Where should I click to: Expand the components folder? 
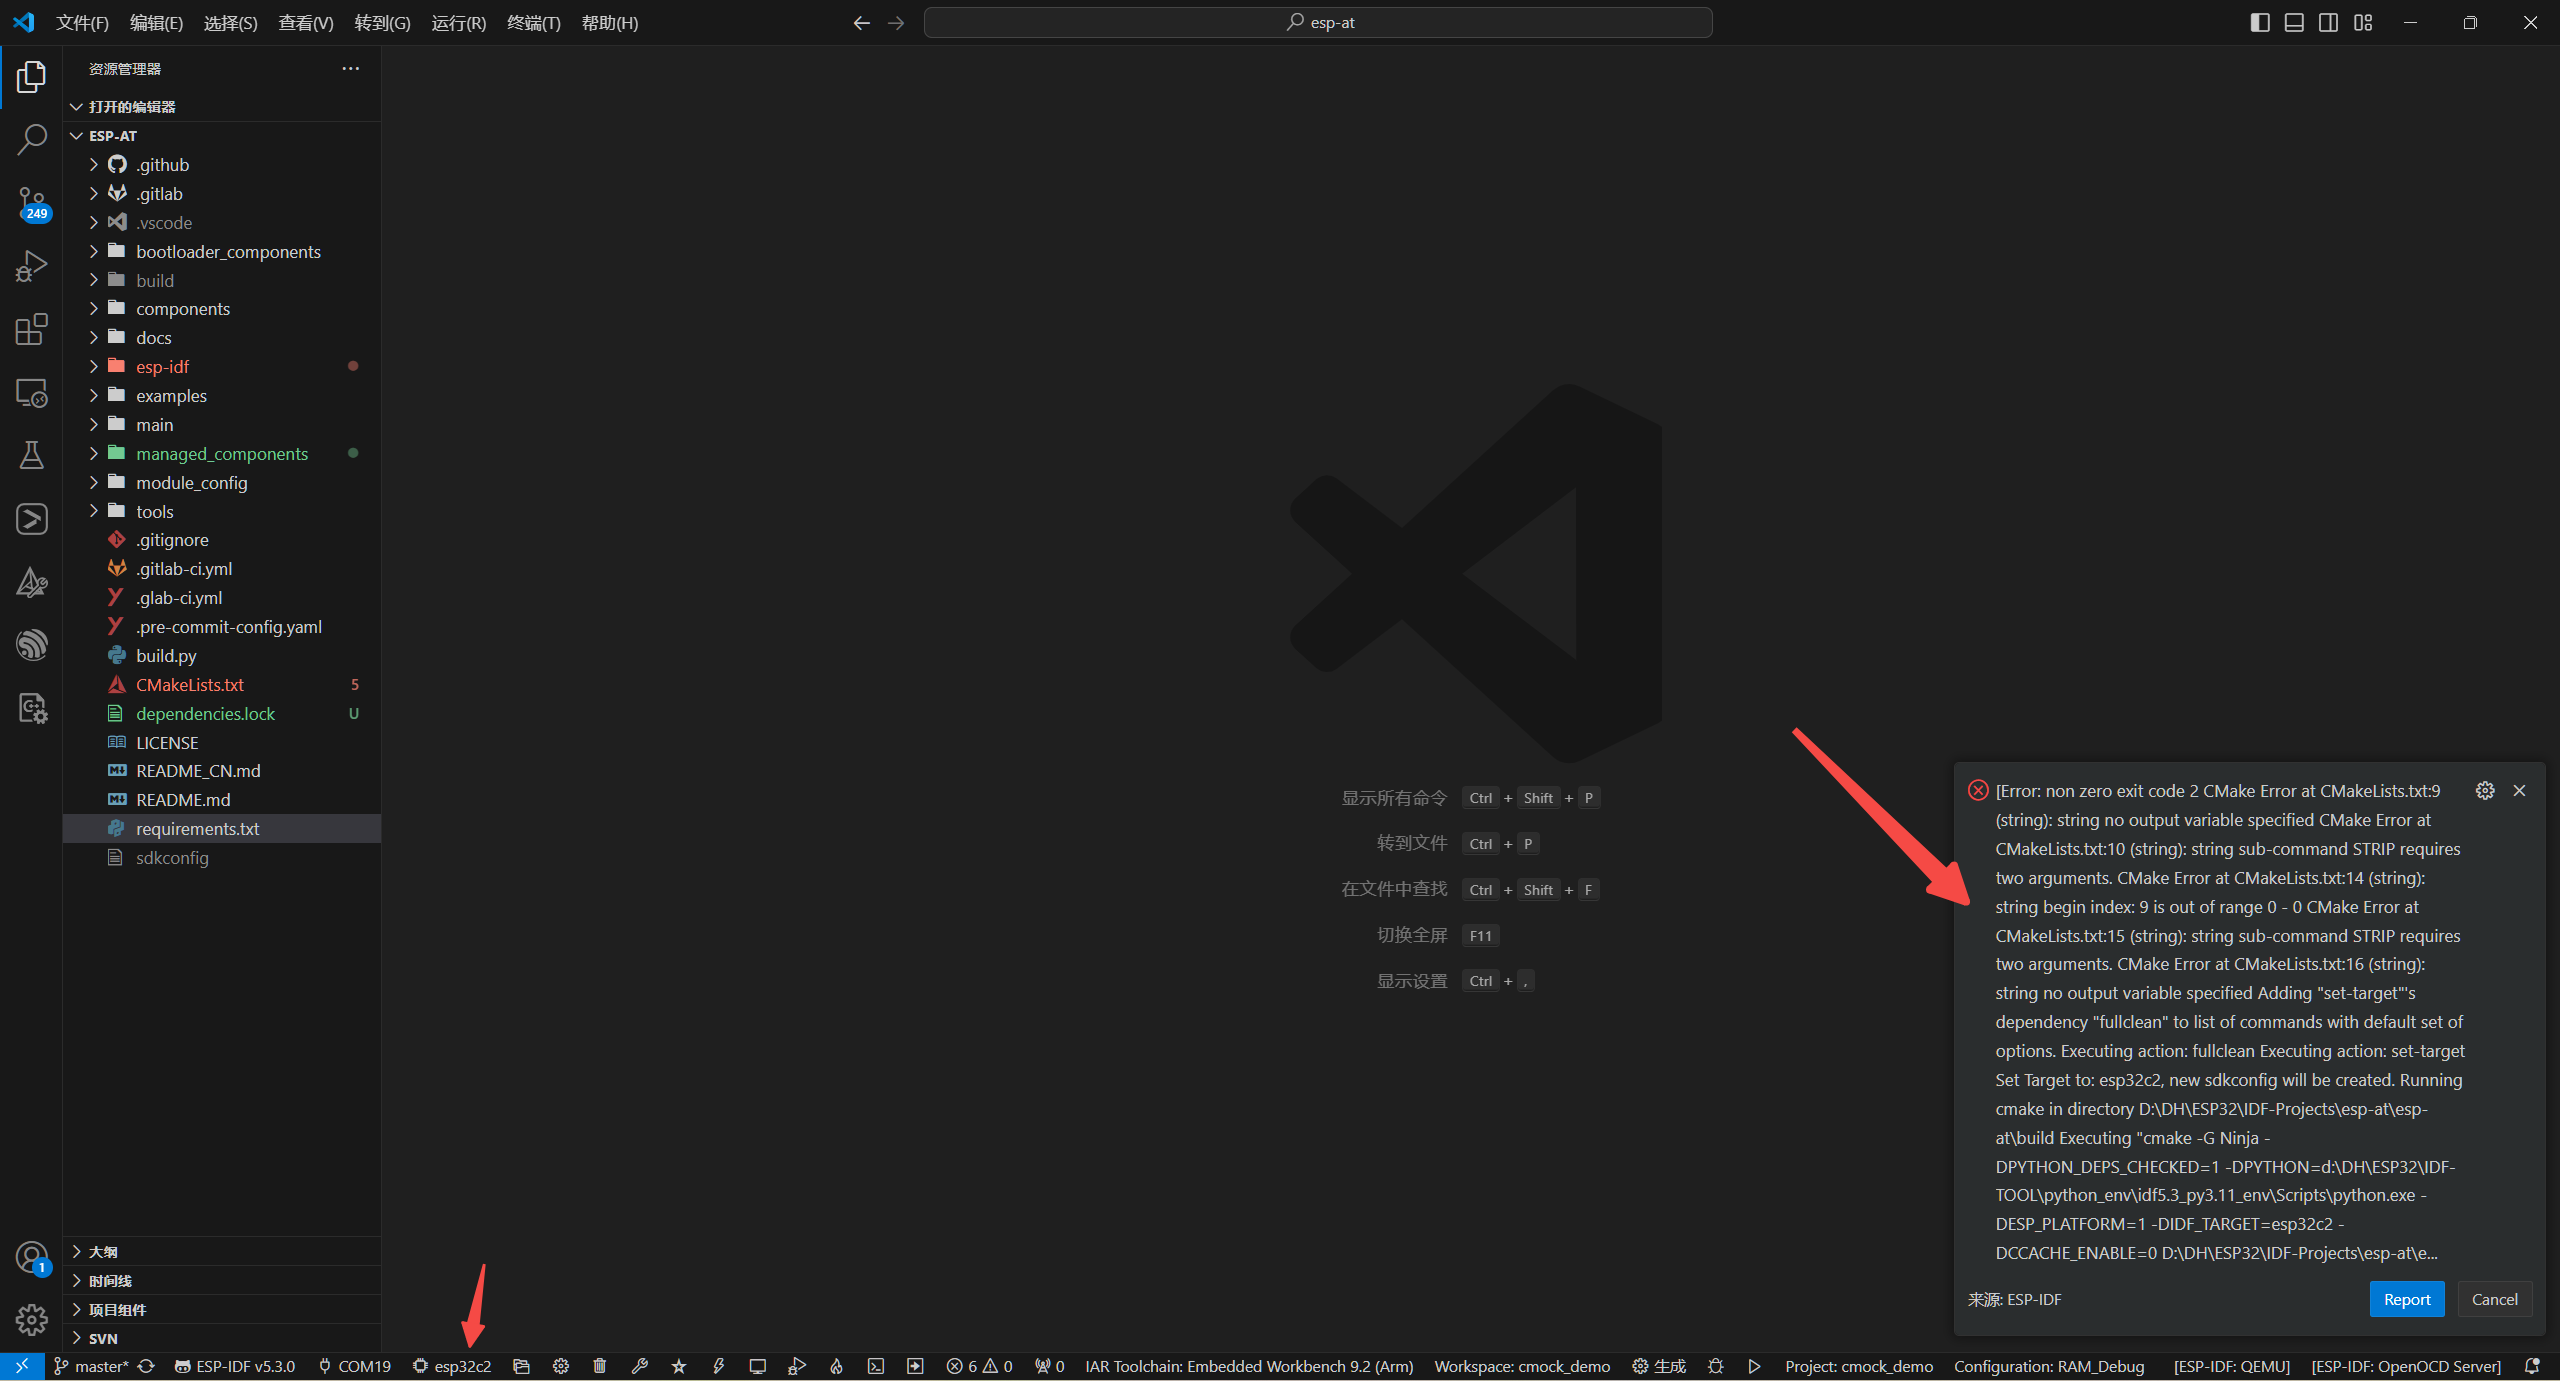pos(221,309)
